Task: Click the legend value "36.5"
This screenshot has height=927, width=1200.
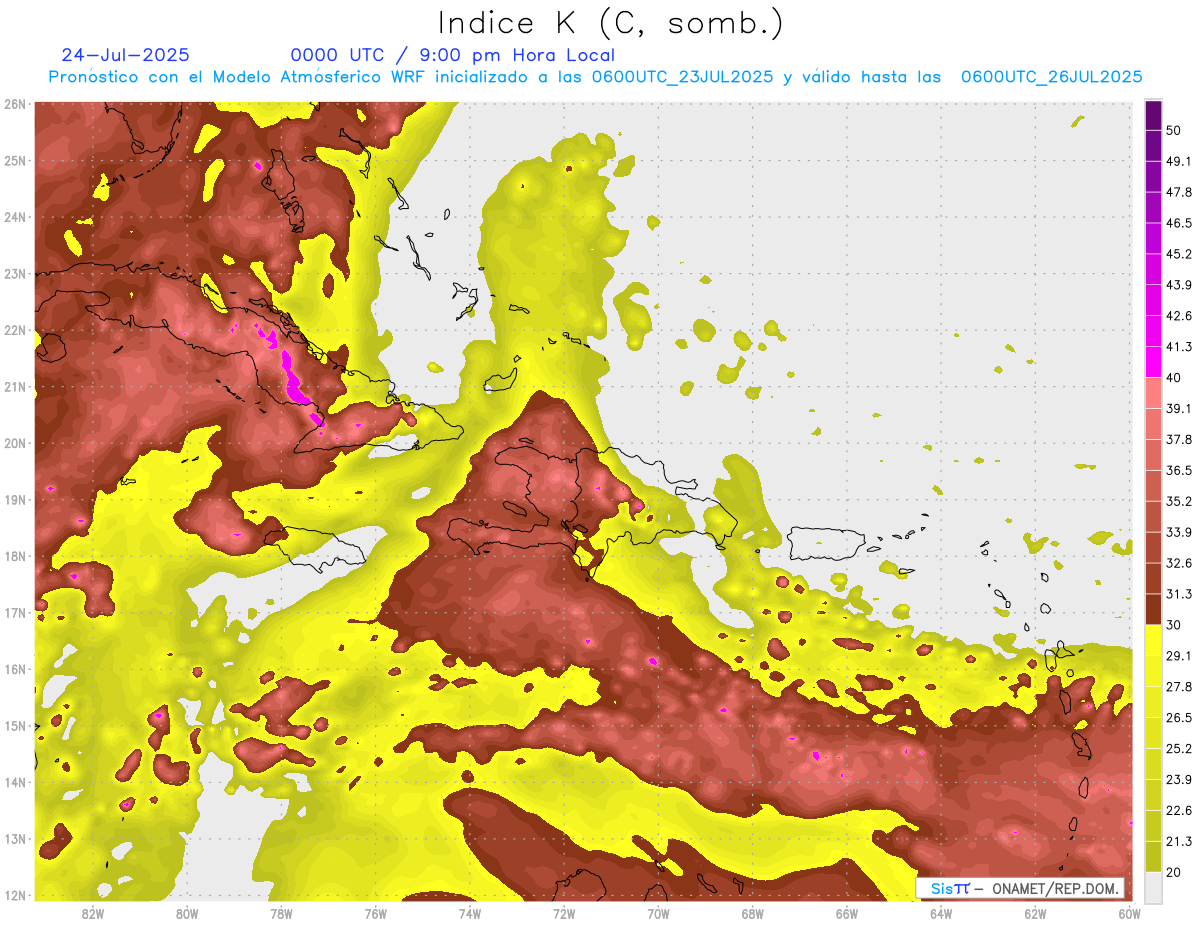Action: click(x=1178, y=470)
